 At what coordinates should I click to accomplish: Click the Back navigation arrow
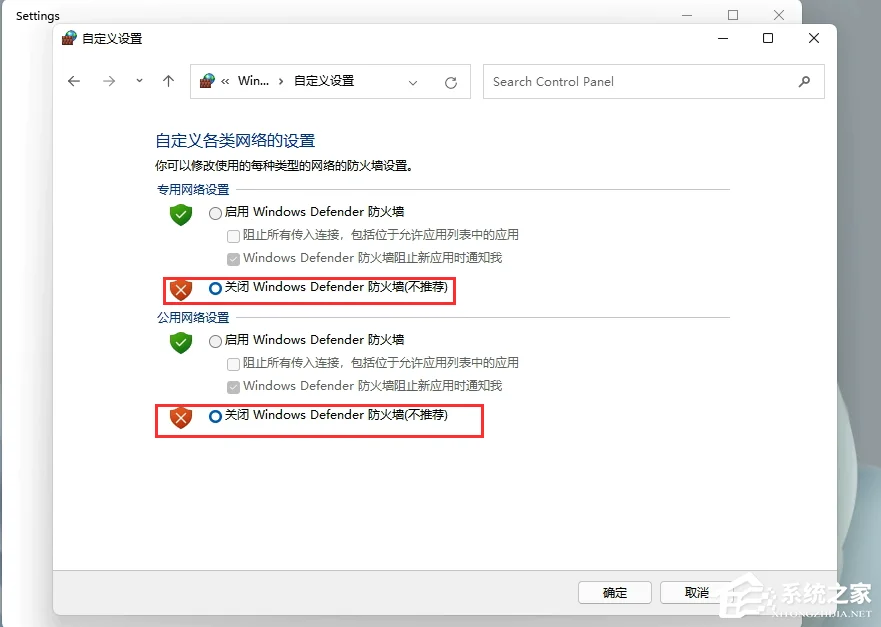(x=74, y=81)
